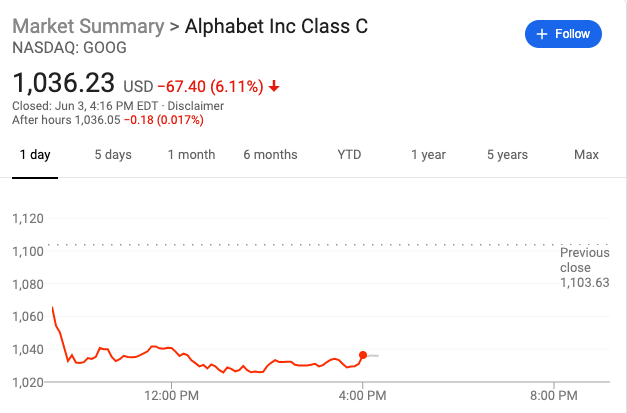This screenshot has width=627, height=413.
Task: Switch to the 5 years tab
Action: pos(507,155)
